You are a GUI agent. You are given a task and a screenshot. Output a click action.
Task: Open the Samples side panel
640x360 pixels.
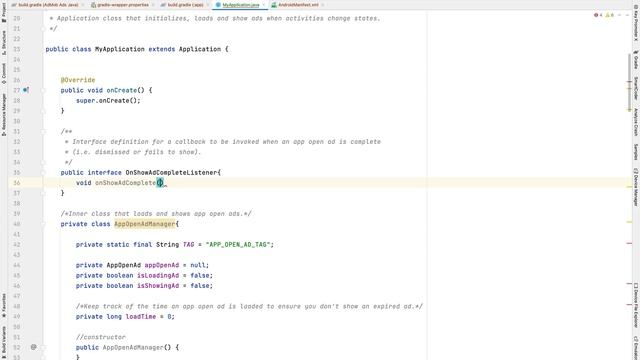click(x=636, y=151)
